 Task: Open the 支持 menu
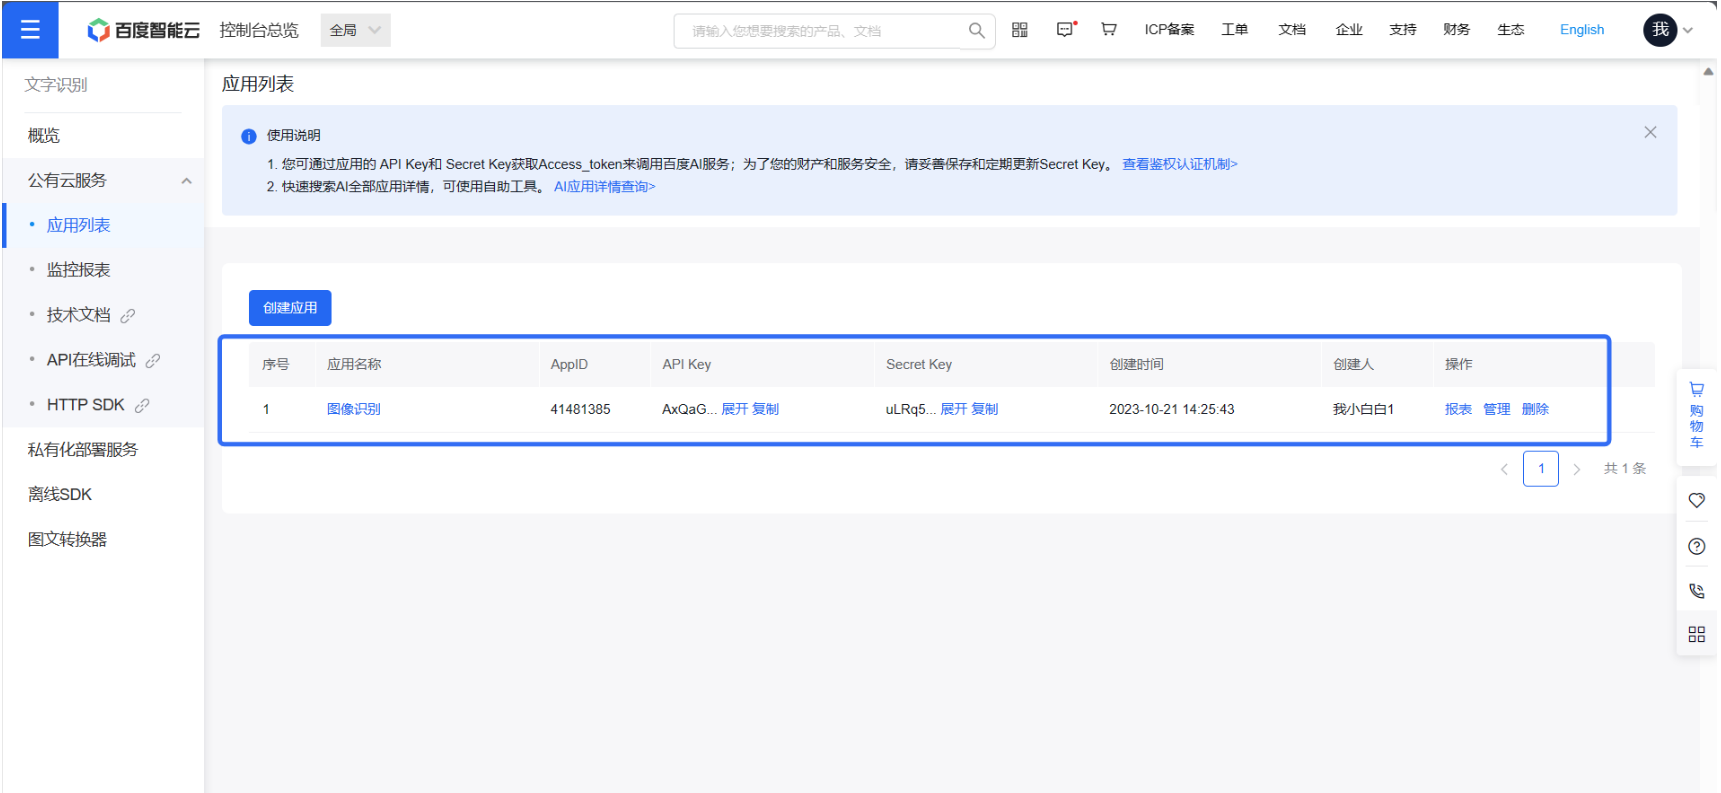1403,30
